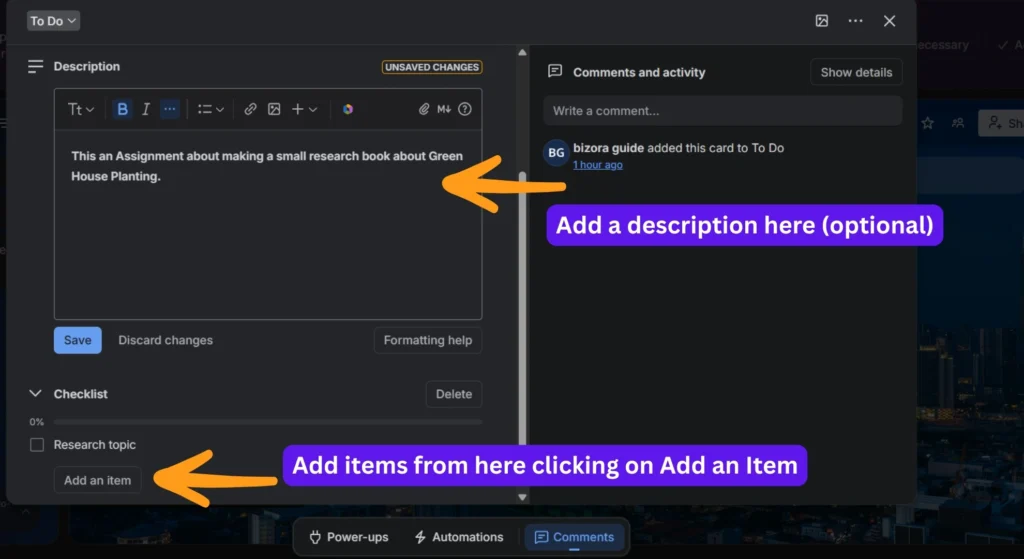Insert an image via editor toolbar
The height and width of the screenshot is (559, 1024).
coord(274,109)
